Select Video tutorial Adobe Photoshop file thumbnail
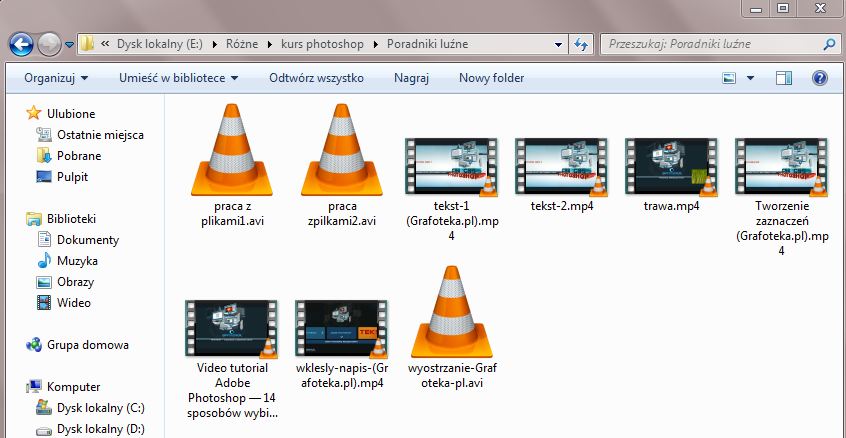Viewport: 846px width, 438px height. (232, 328)
